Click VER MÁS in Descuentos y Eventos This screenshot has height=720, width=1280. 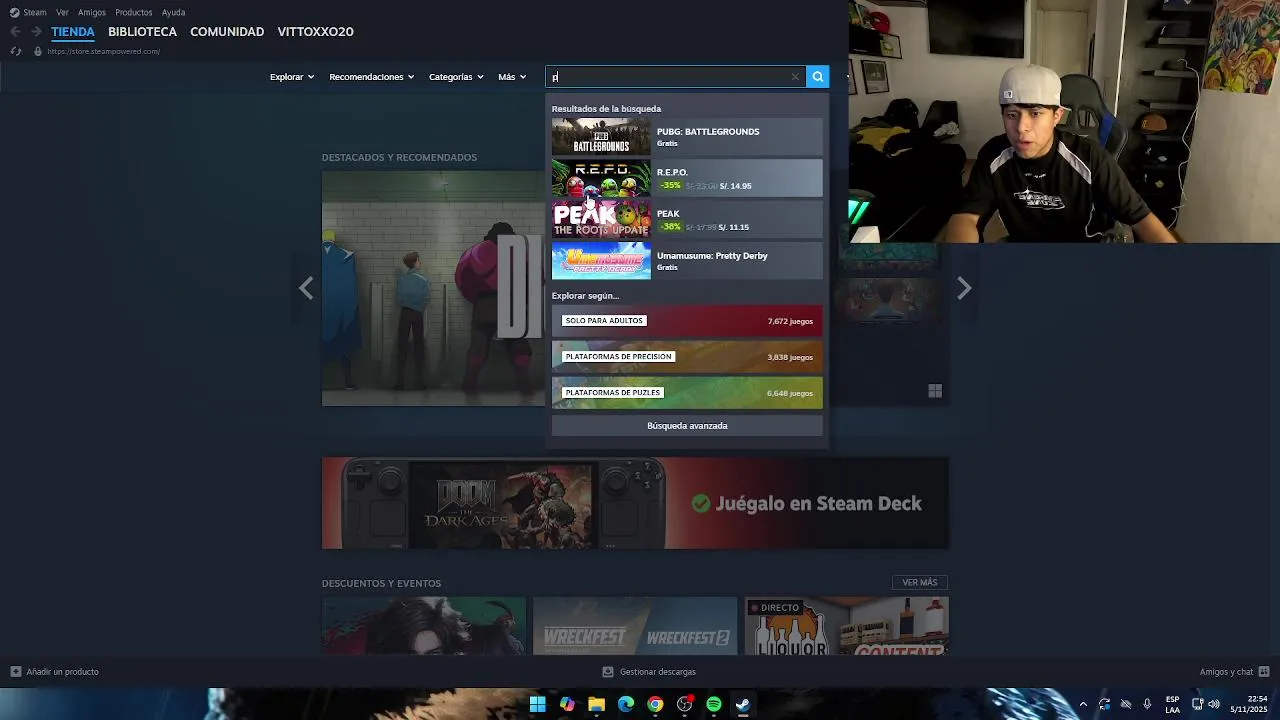tap(919, 582)
